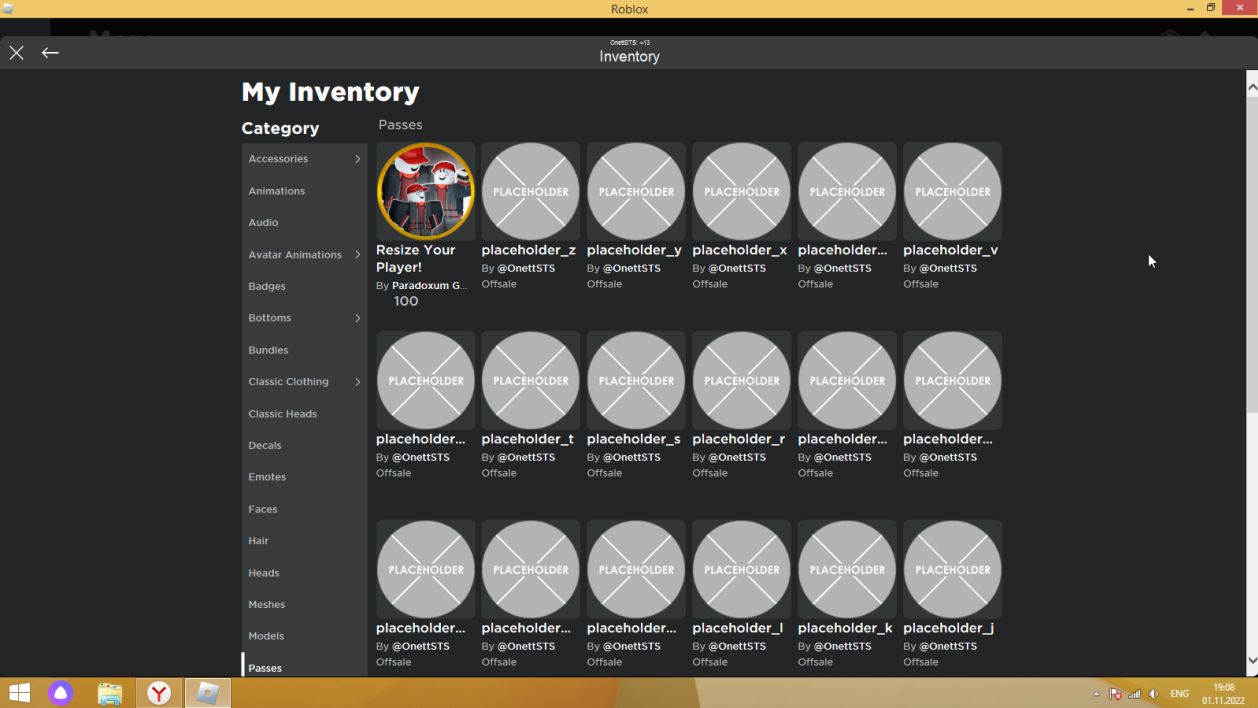1258x708 pixels.
Task: Click the My Inventory heading
Action: [330, 92]
